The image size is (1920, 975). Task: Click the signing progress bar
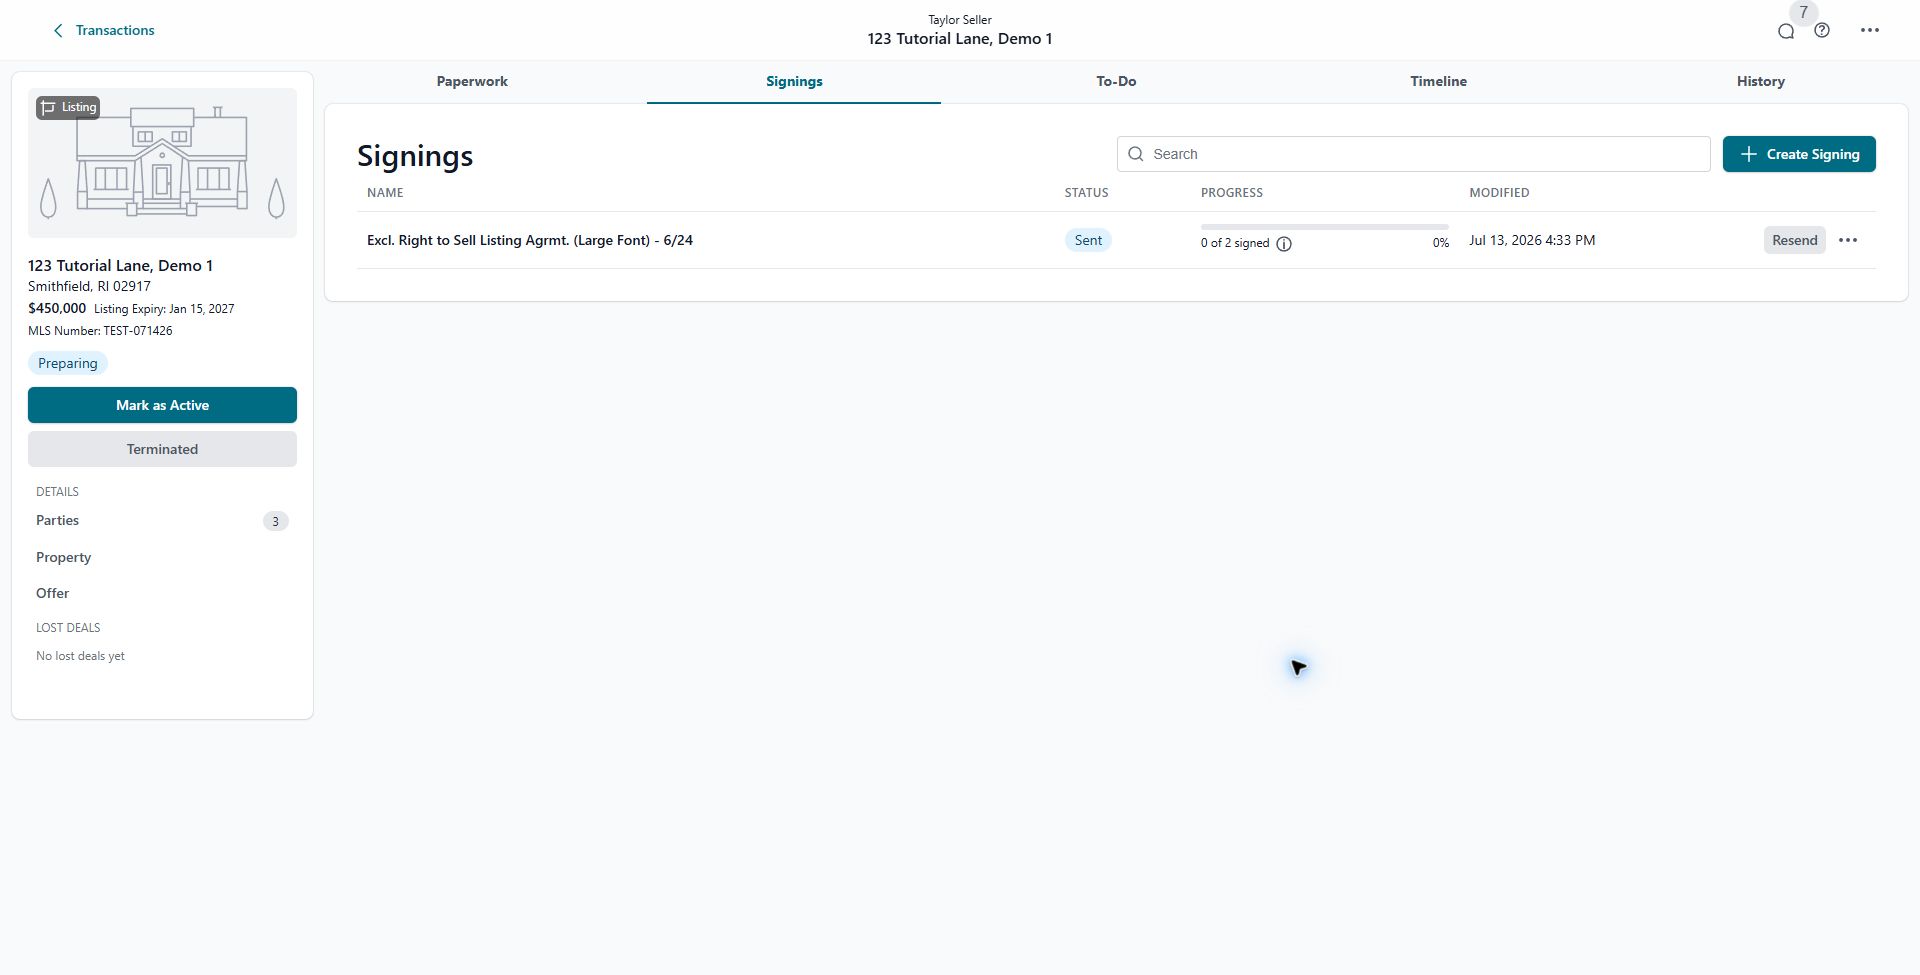[1324, 227]
